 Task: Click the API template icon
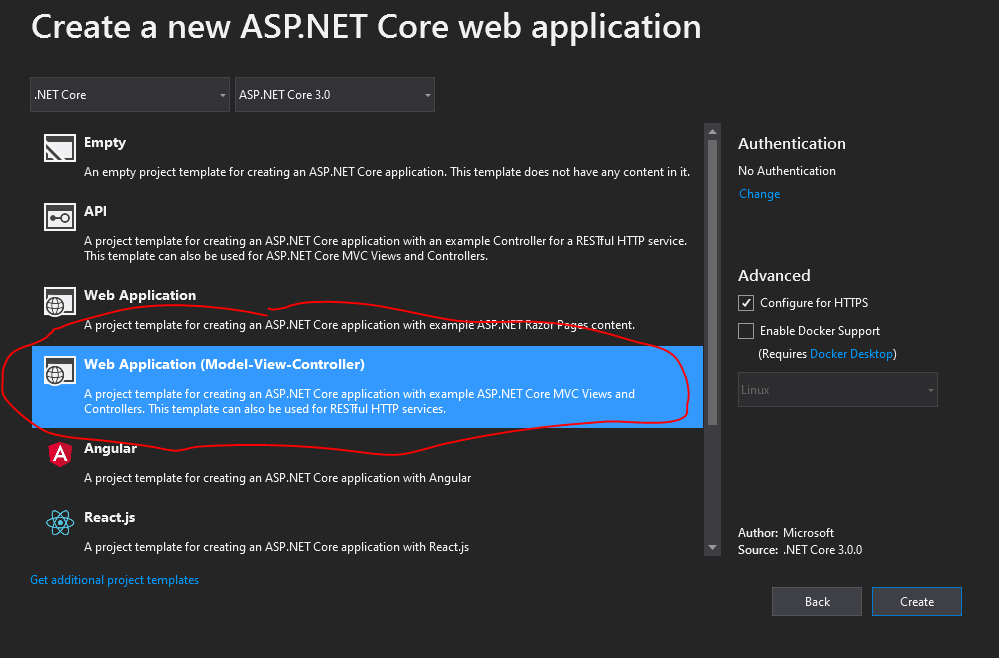click(60, 216)
